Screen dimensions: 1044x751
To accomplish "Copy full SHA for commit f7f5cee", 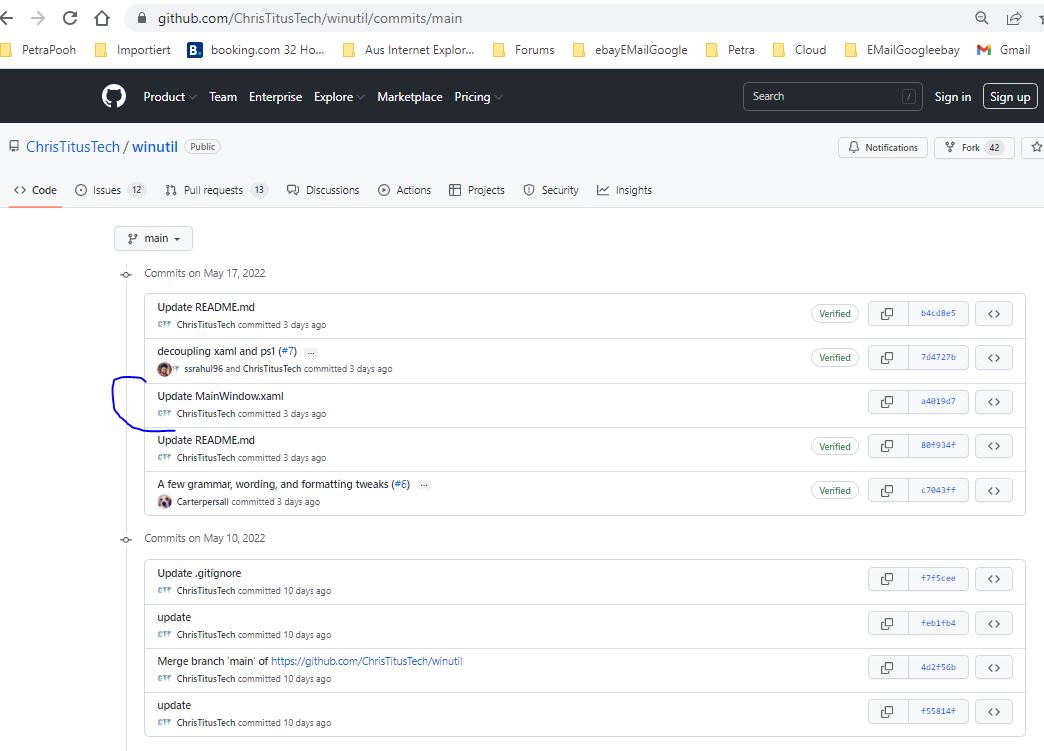I will click(888, 579).
